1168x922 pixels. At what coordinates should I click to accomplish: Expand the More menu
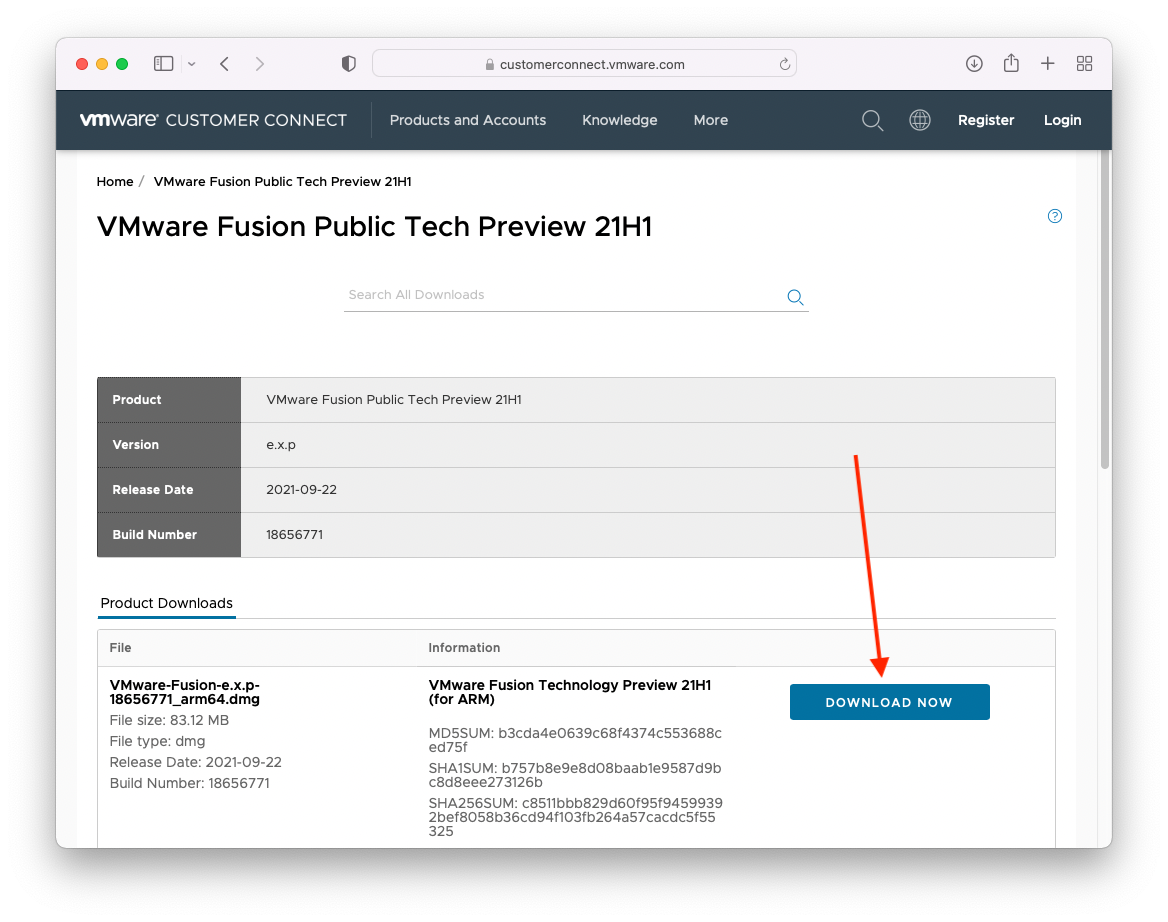pyautogui.click(x=710, y=120)
